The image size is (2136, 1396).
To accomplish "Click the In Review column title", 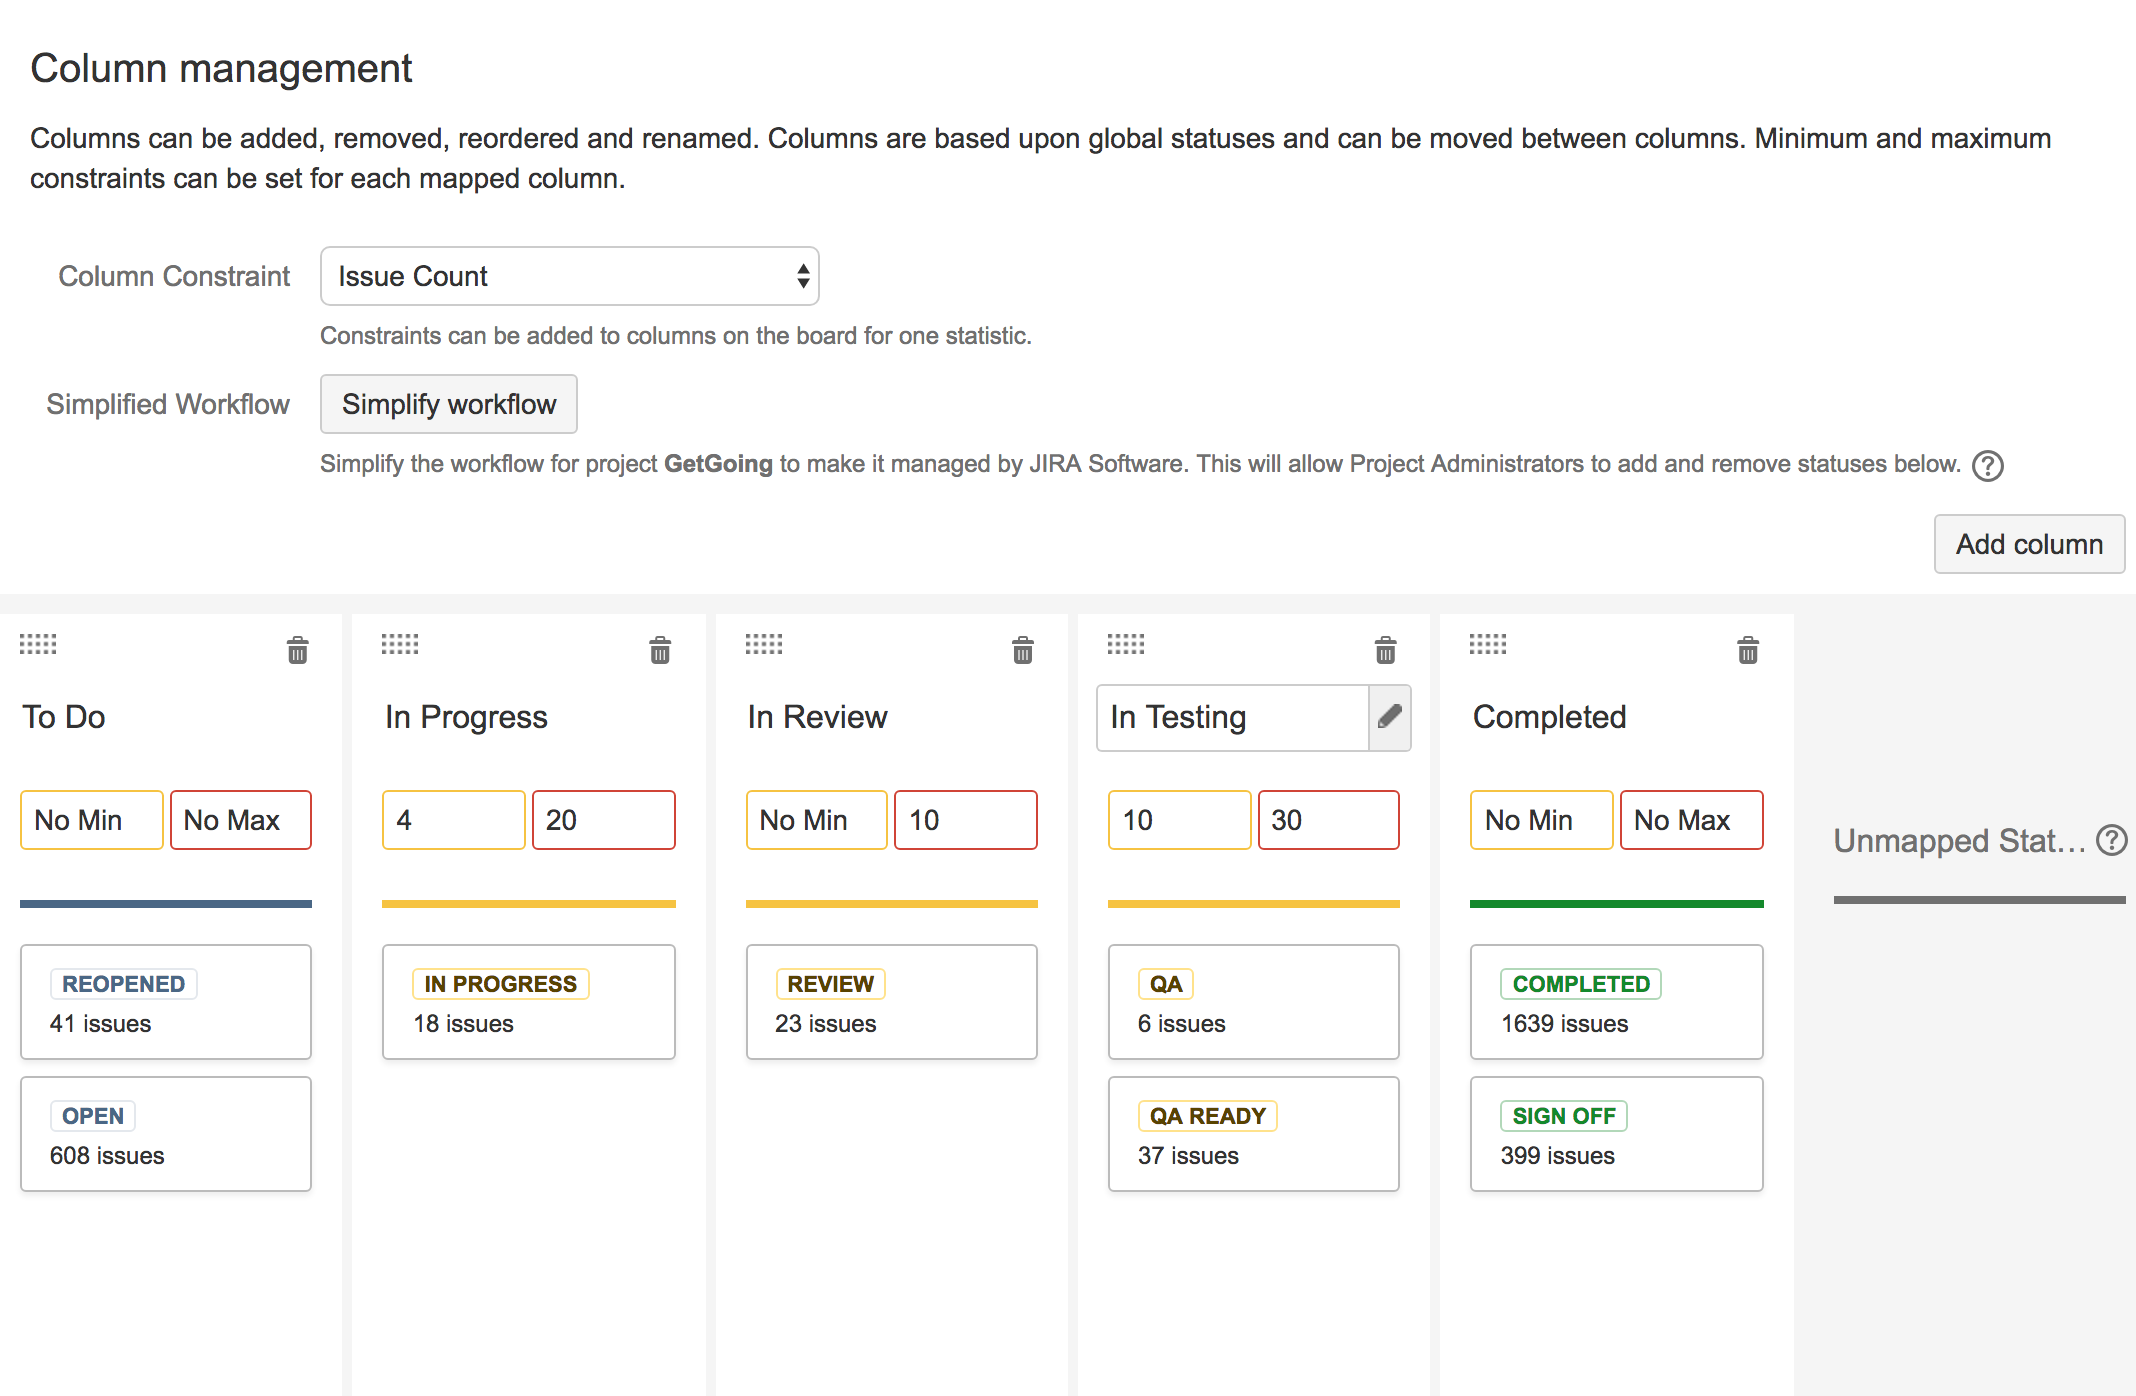I will (x=817, y=717).
